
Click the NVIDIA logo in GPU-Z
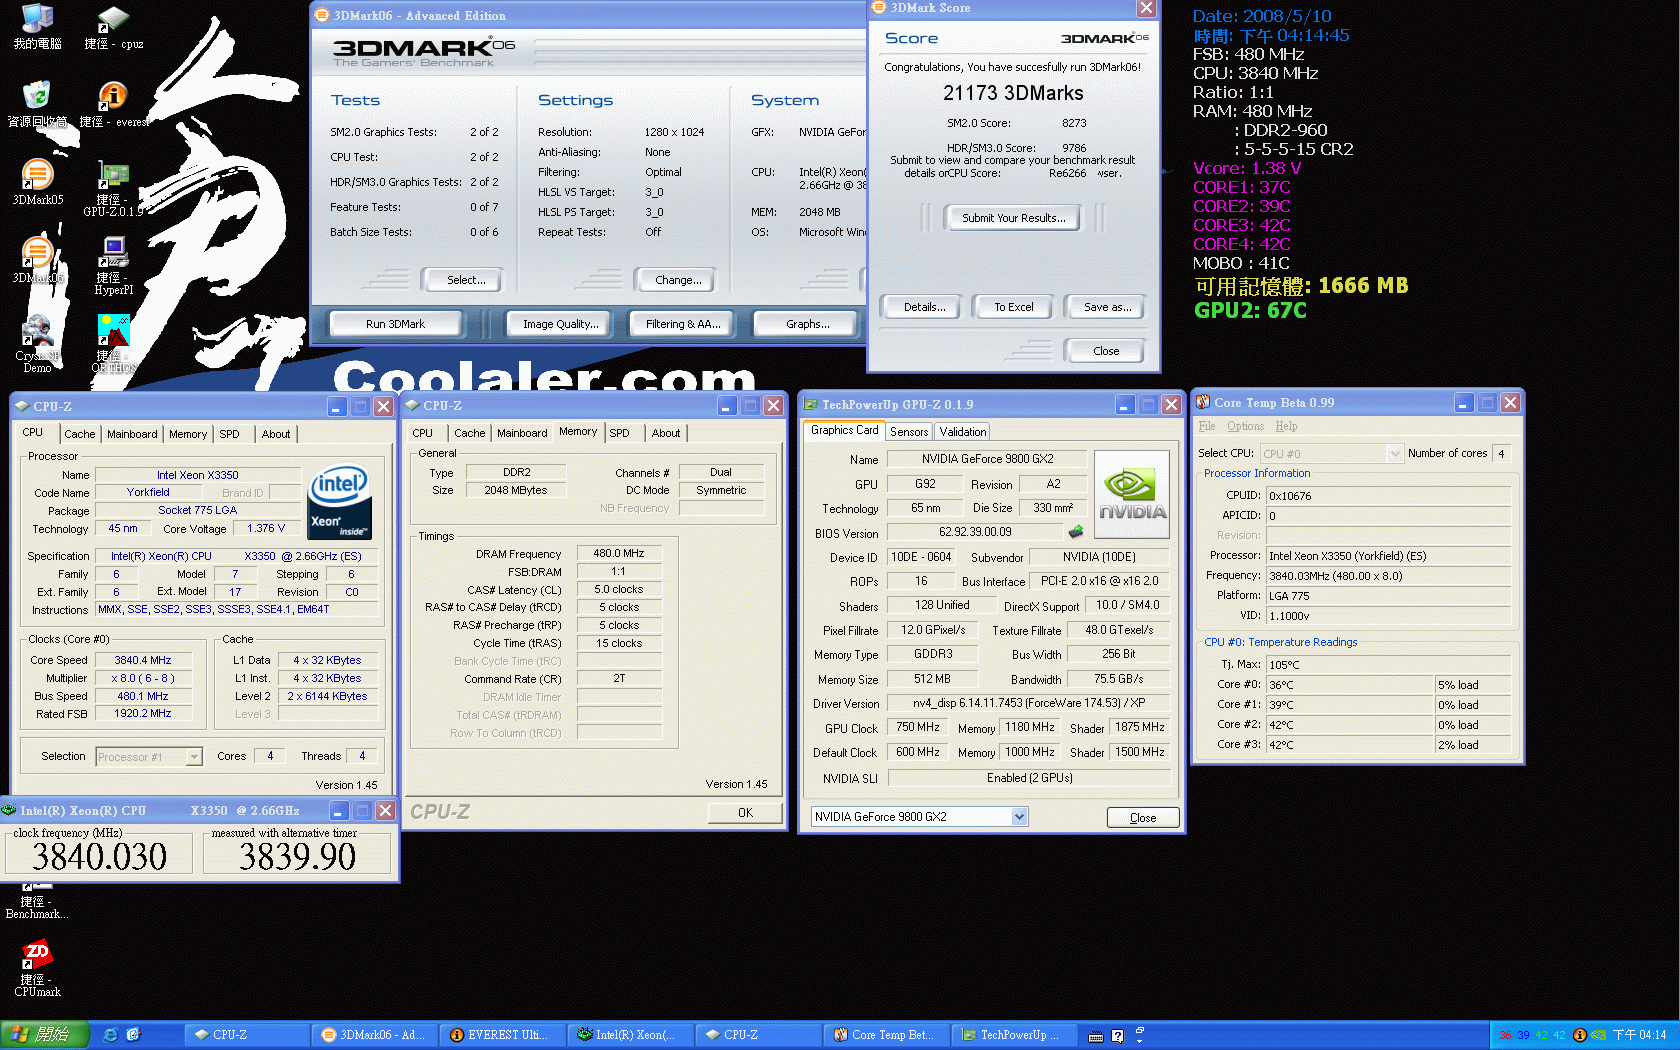tap(1132, 494)
